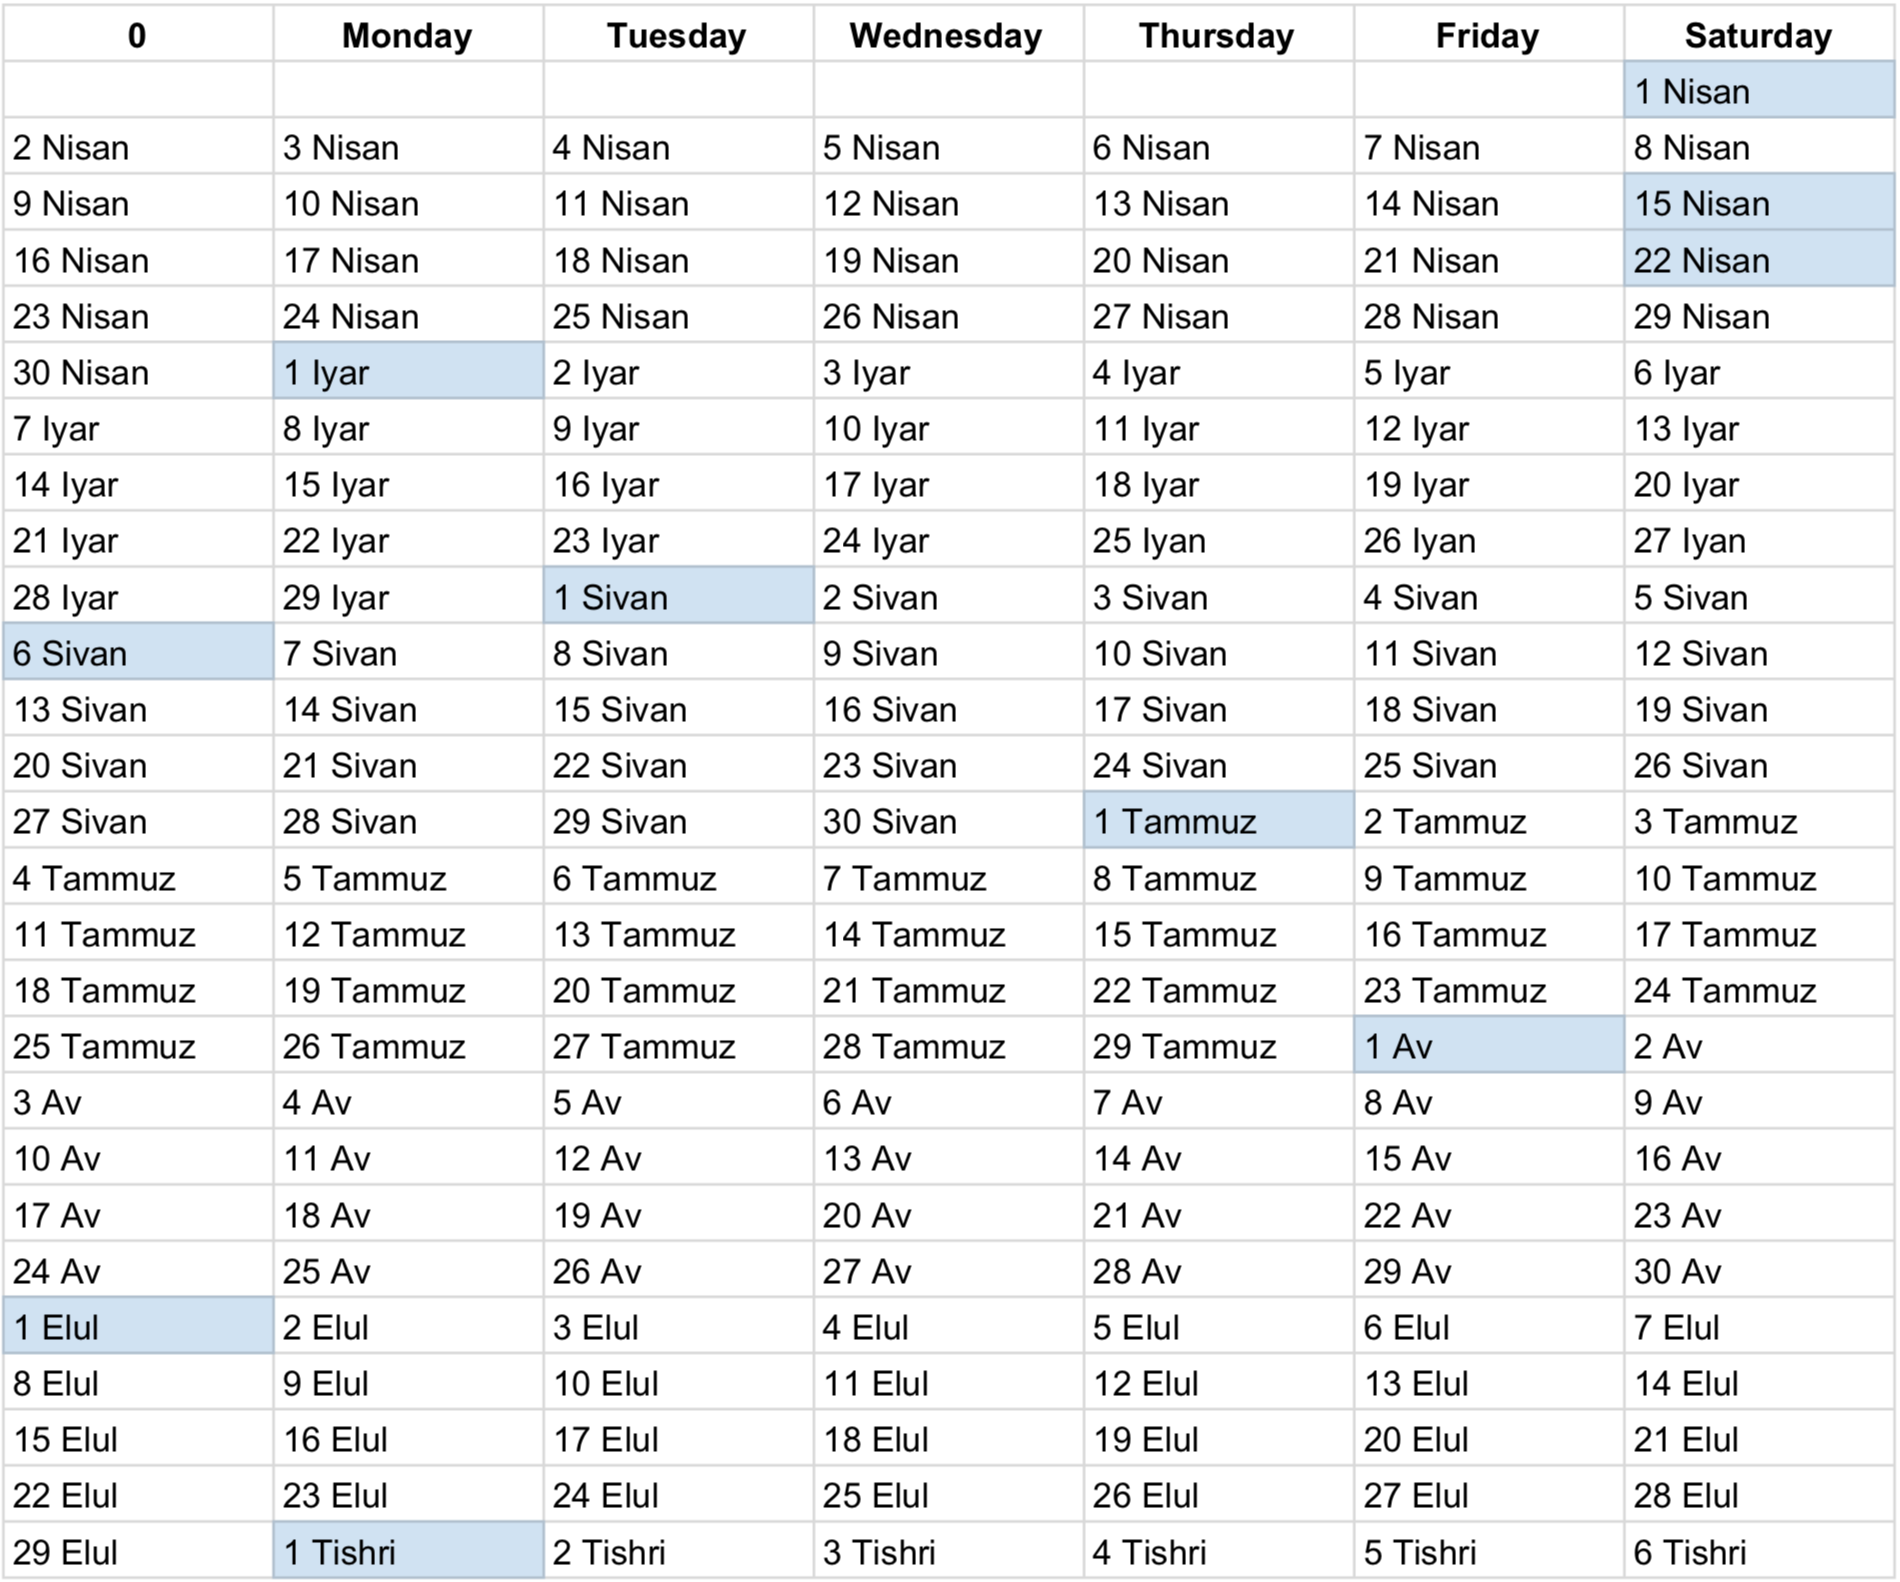
Task: Select the 30 Nisan cell
Action: (x=138, y=372)
